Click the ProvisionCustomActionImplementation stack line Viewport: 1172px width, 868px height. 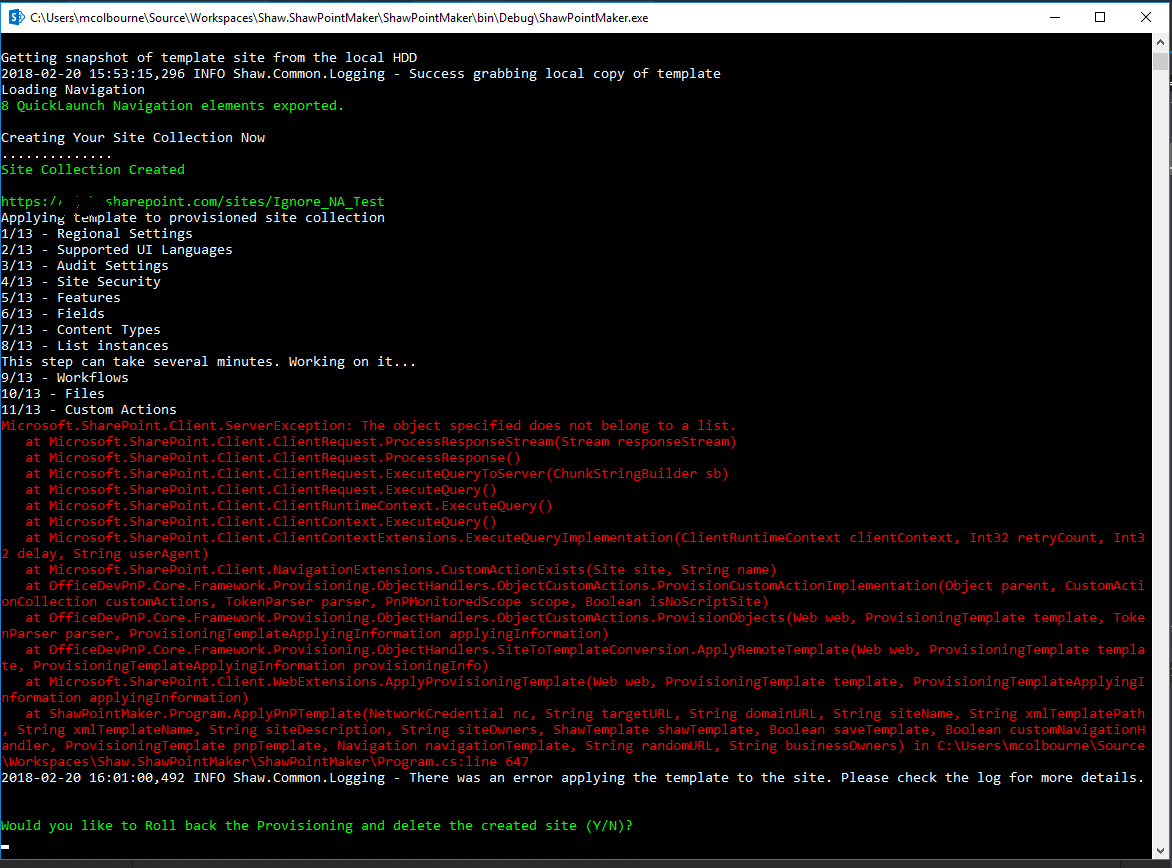[x=573, y=594]
